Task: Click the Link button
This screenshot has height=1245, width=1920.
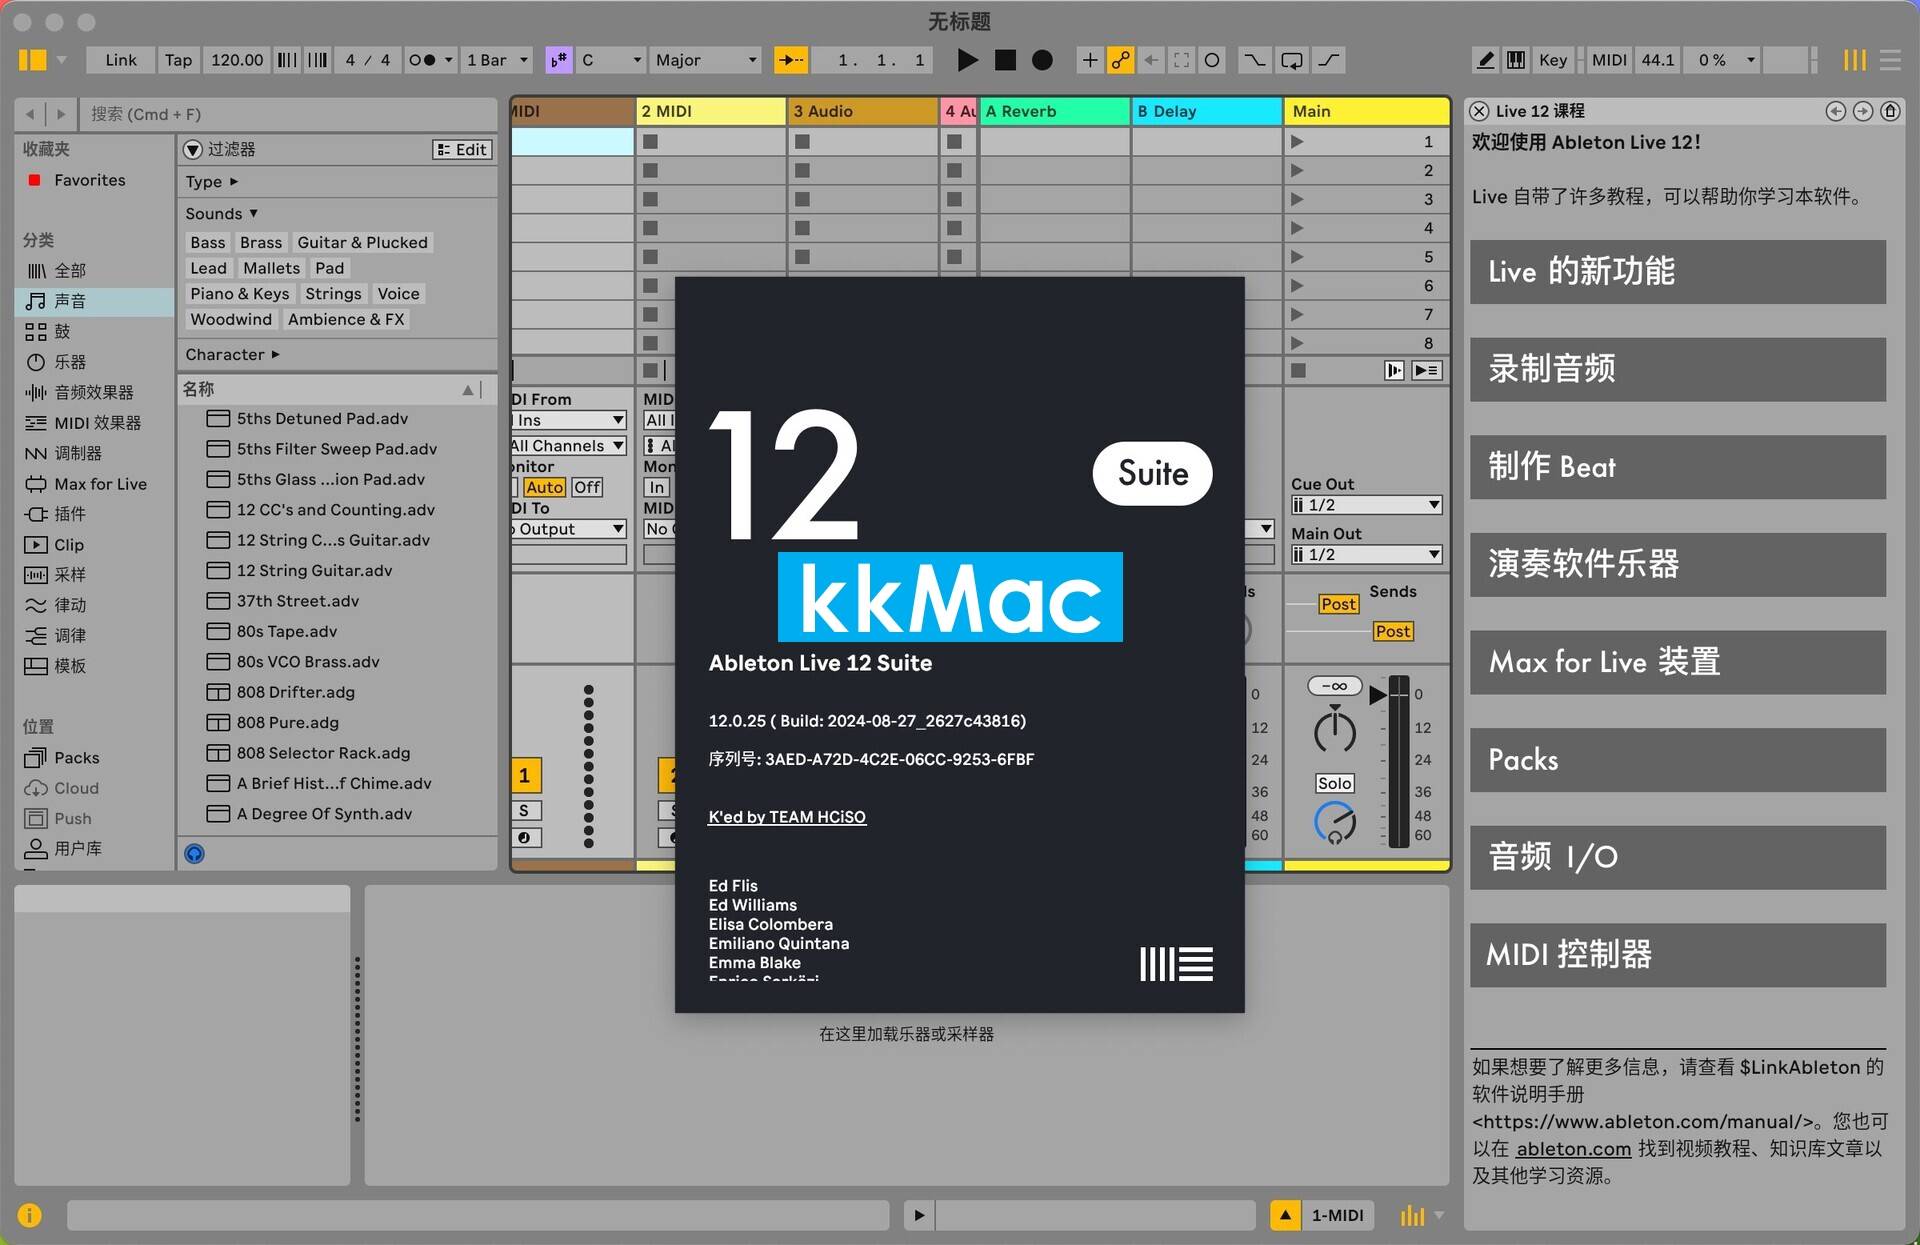Action: click(121, 60)
